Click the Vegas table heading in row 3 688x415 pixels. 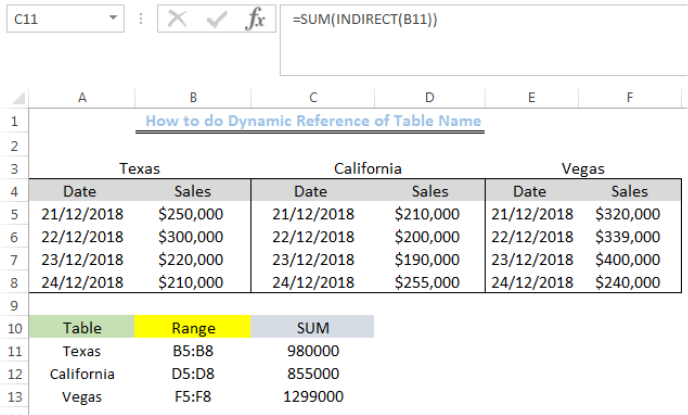tap(583, 169)
